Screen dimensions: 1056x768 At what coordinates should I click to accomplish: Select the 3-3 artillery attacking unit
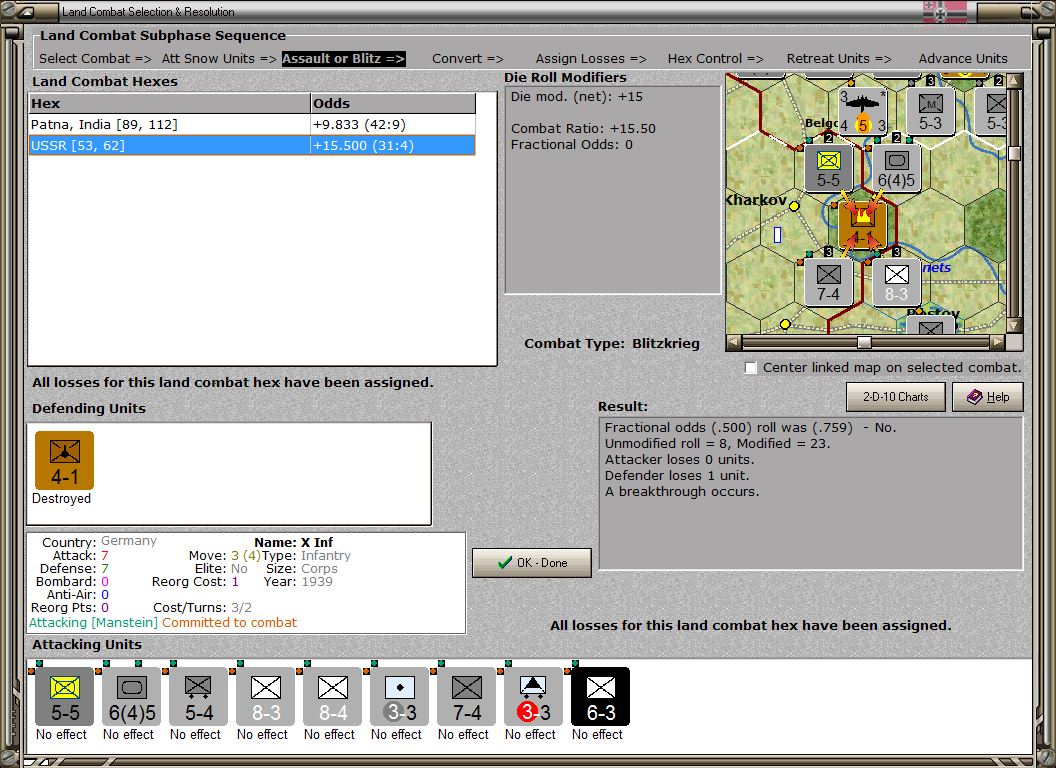[399, 697]
